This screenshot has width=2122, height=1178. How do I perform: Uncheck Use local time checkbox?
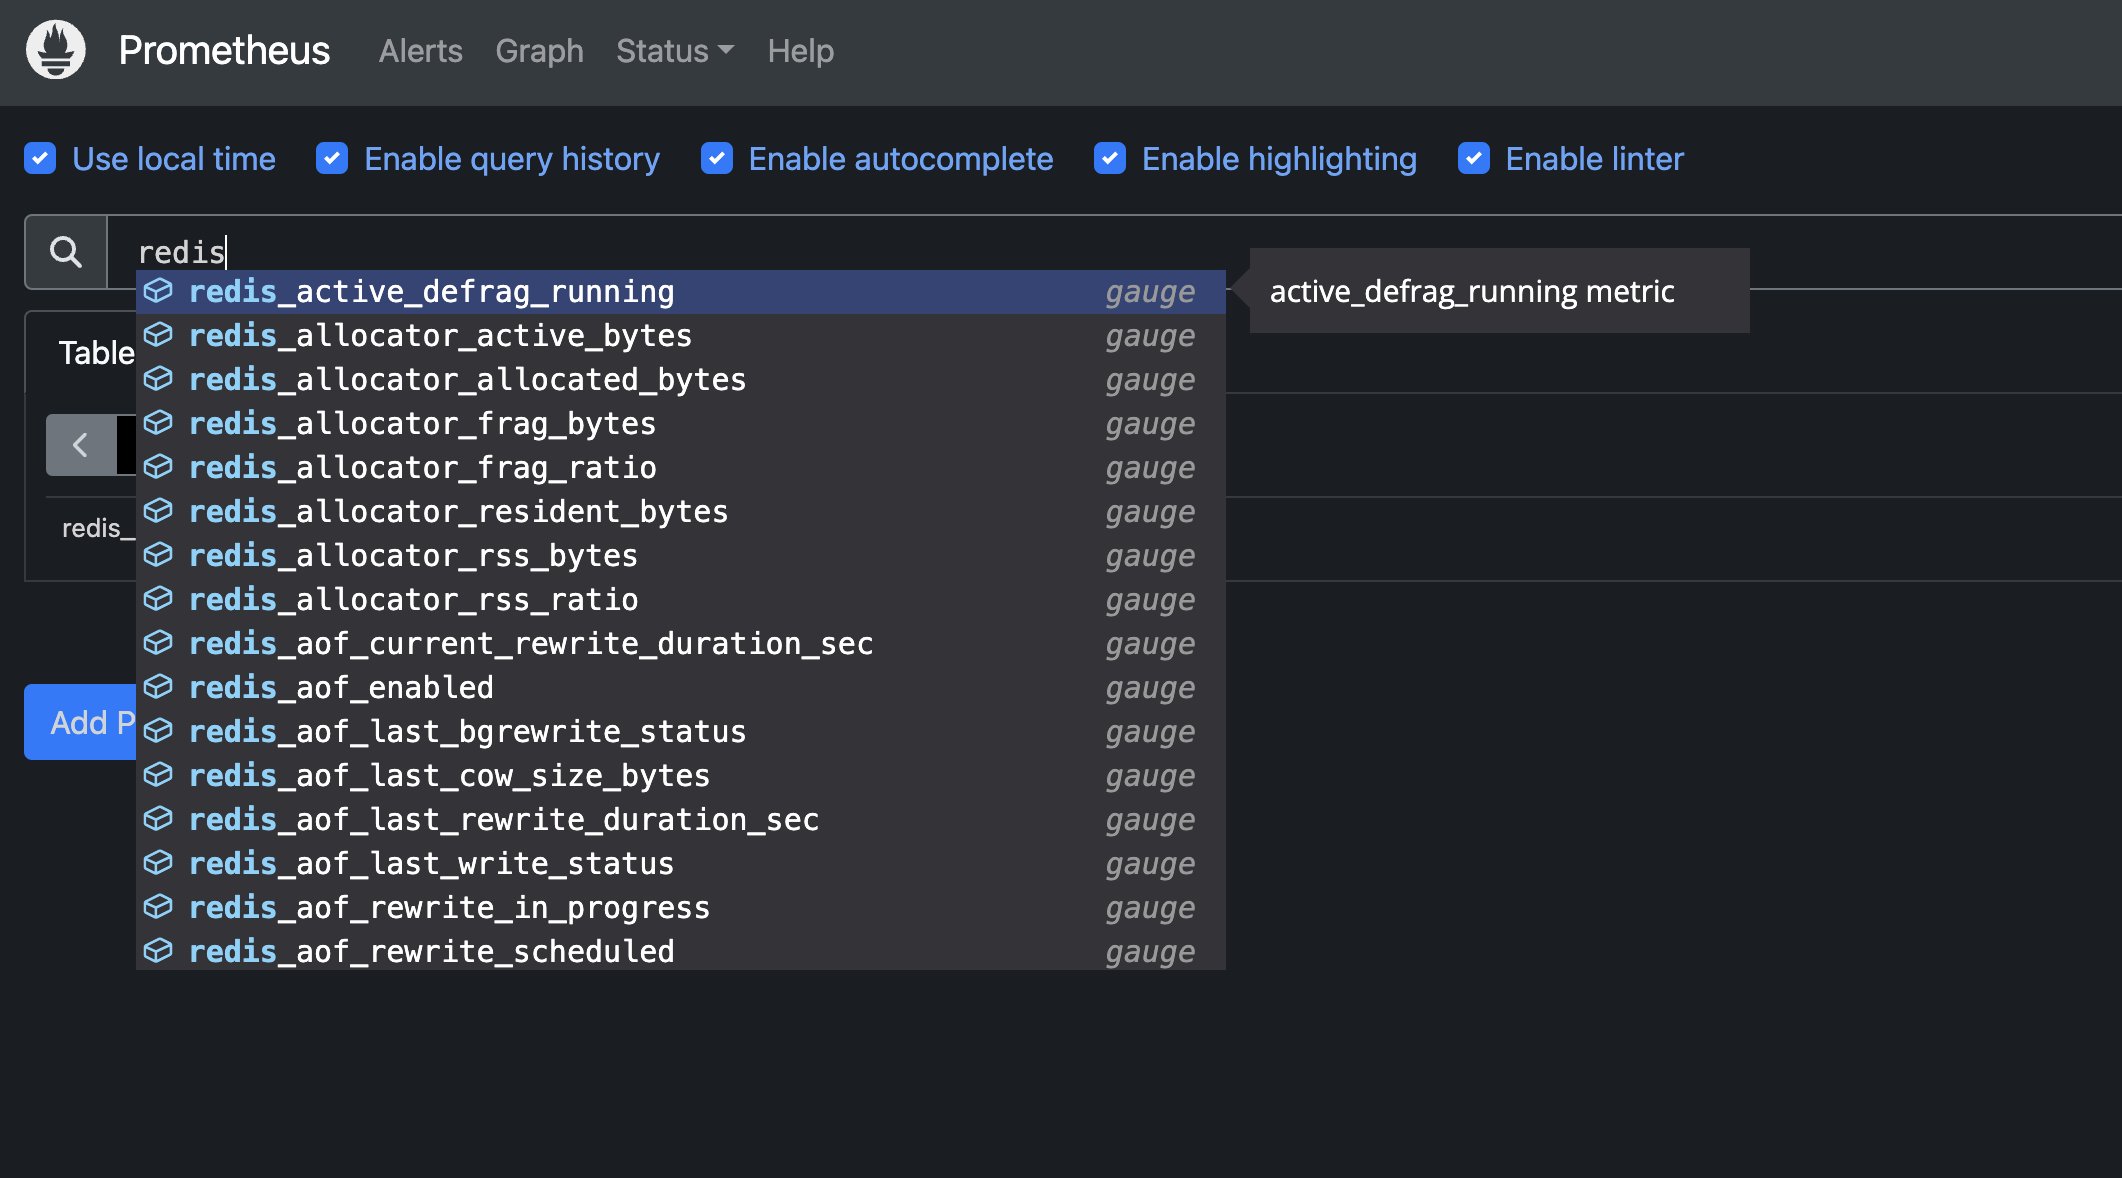(40, 159)
